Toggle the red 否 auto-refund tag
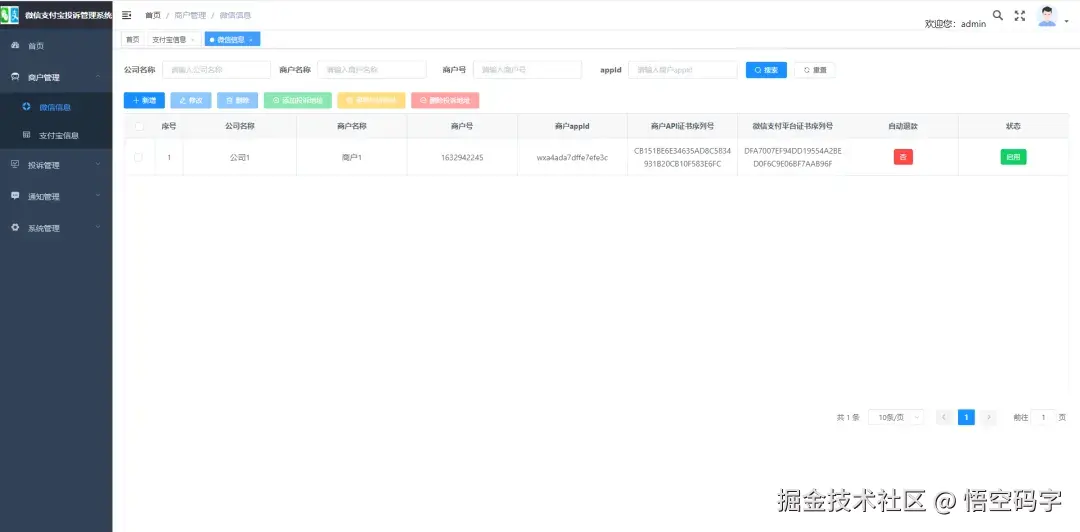The image size is (1080, 532). (903, 157)
